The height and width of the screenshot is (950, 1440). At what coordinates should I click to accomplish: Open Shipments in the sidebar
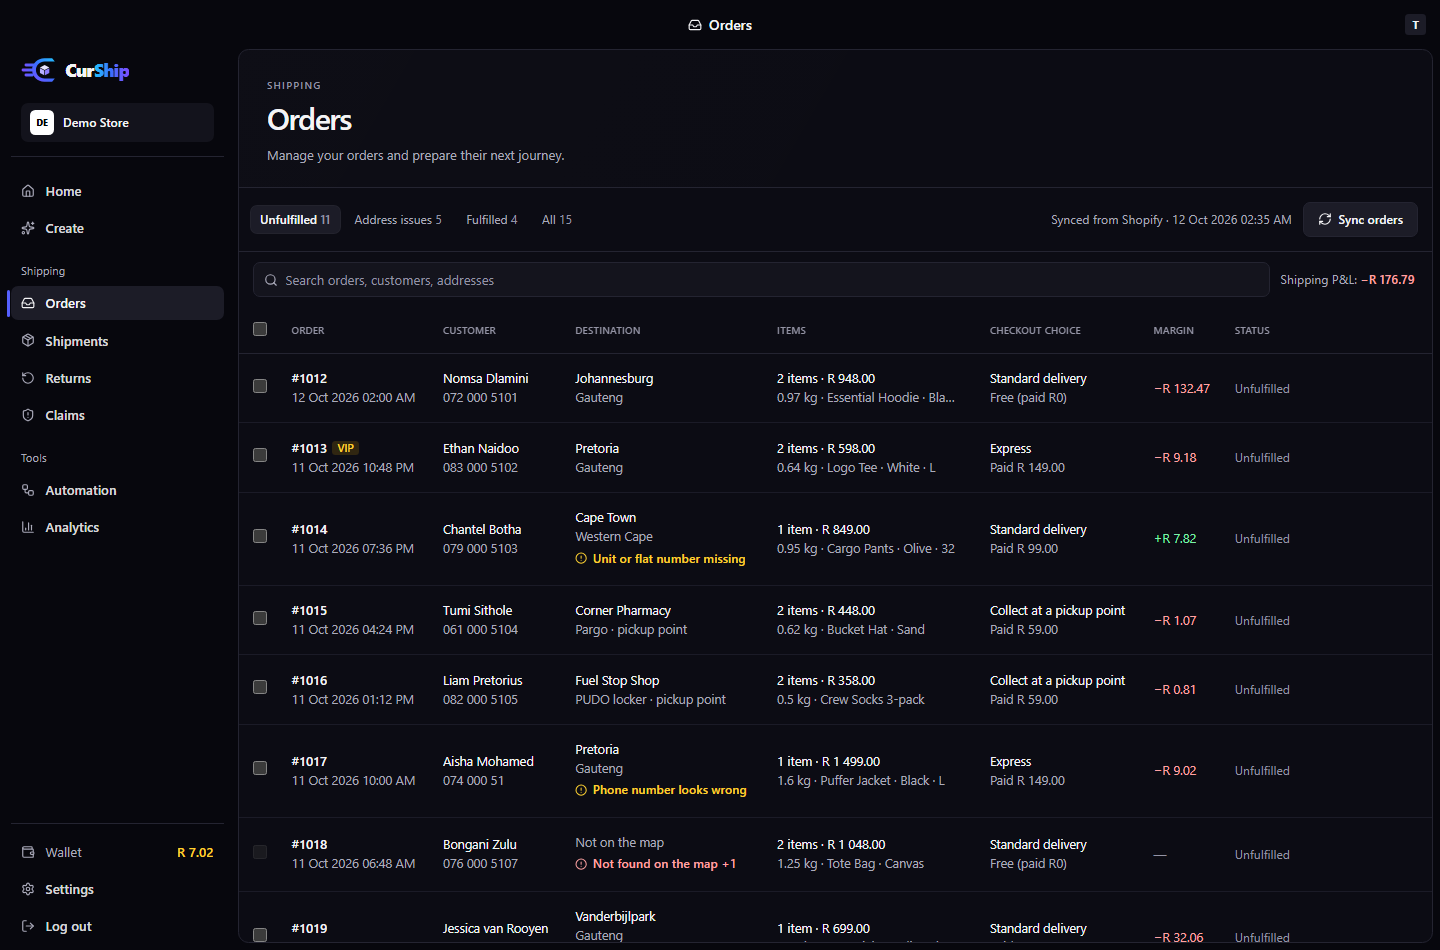point(117,341)
